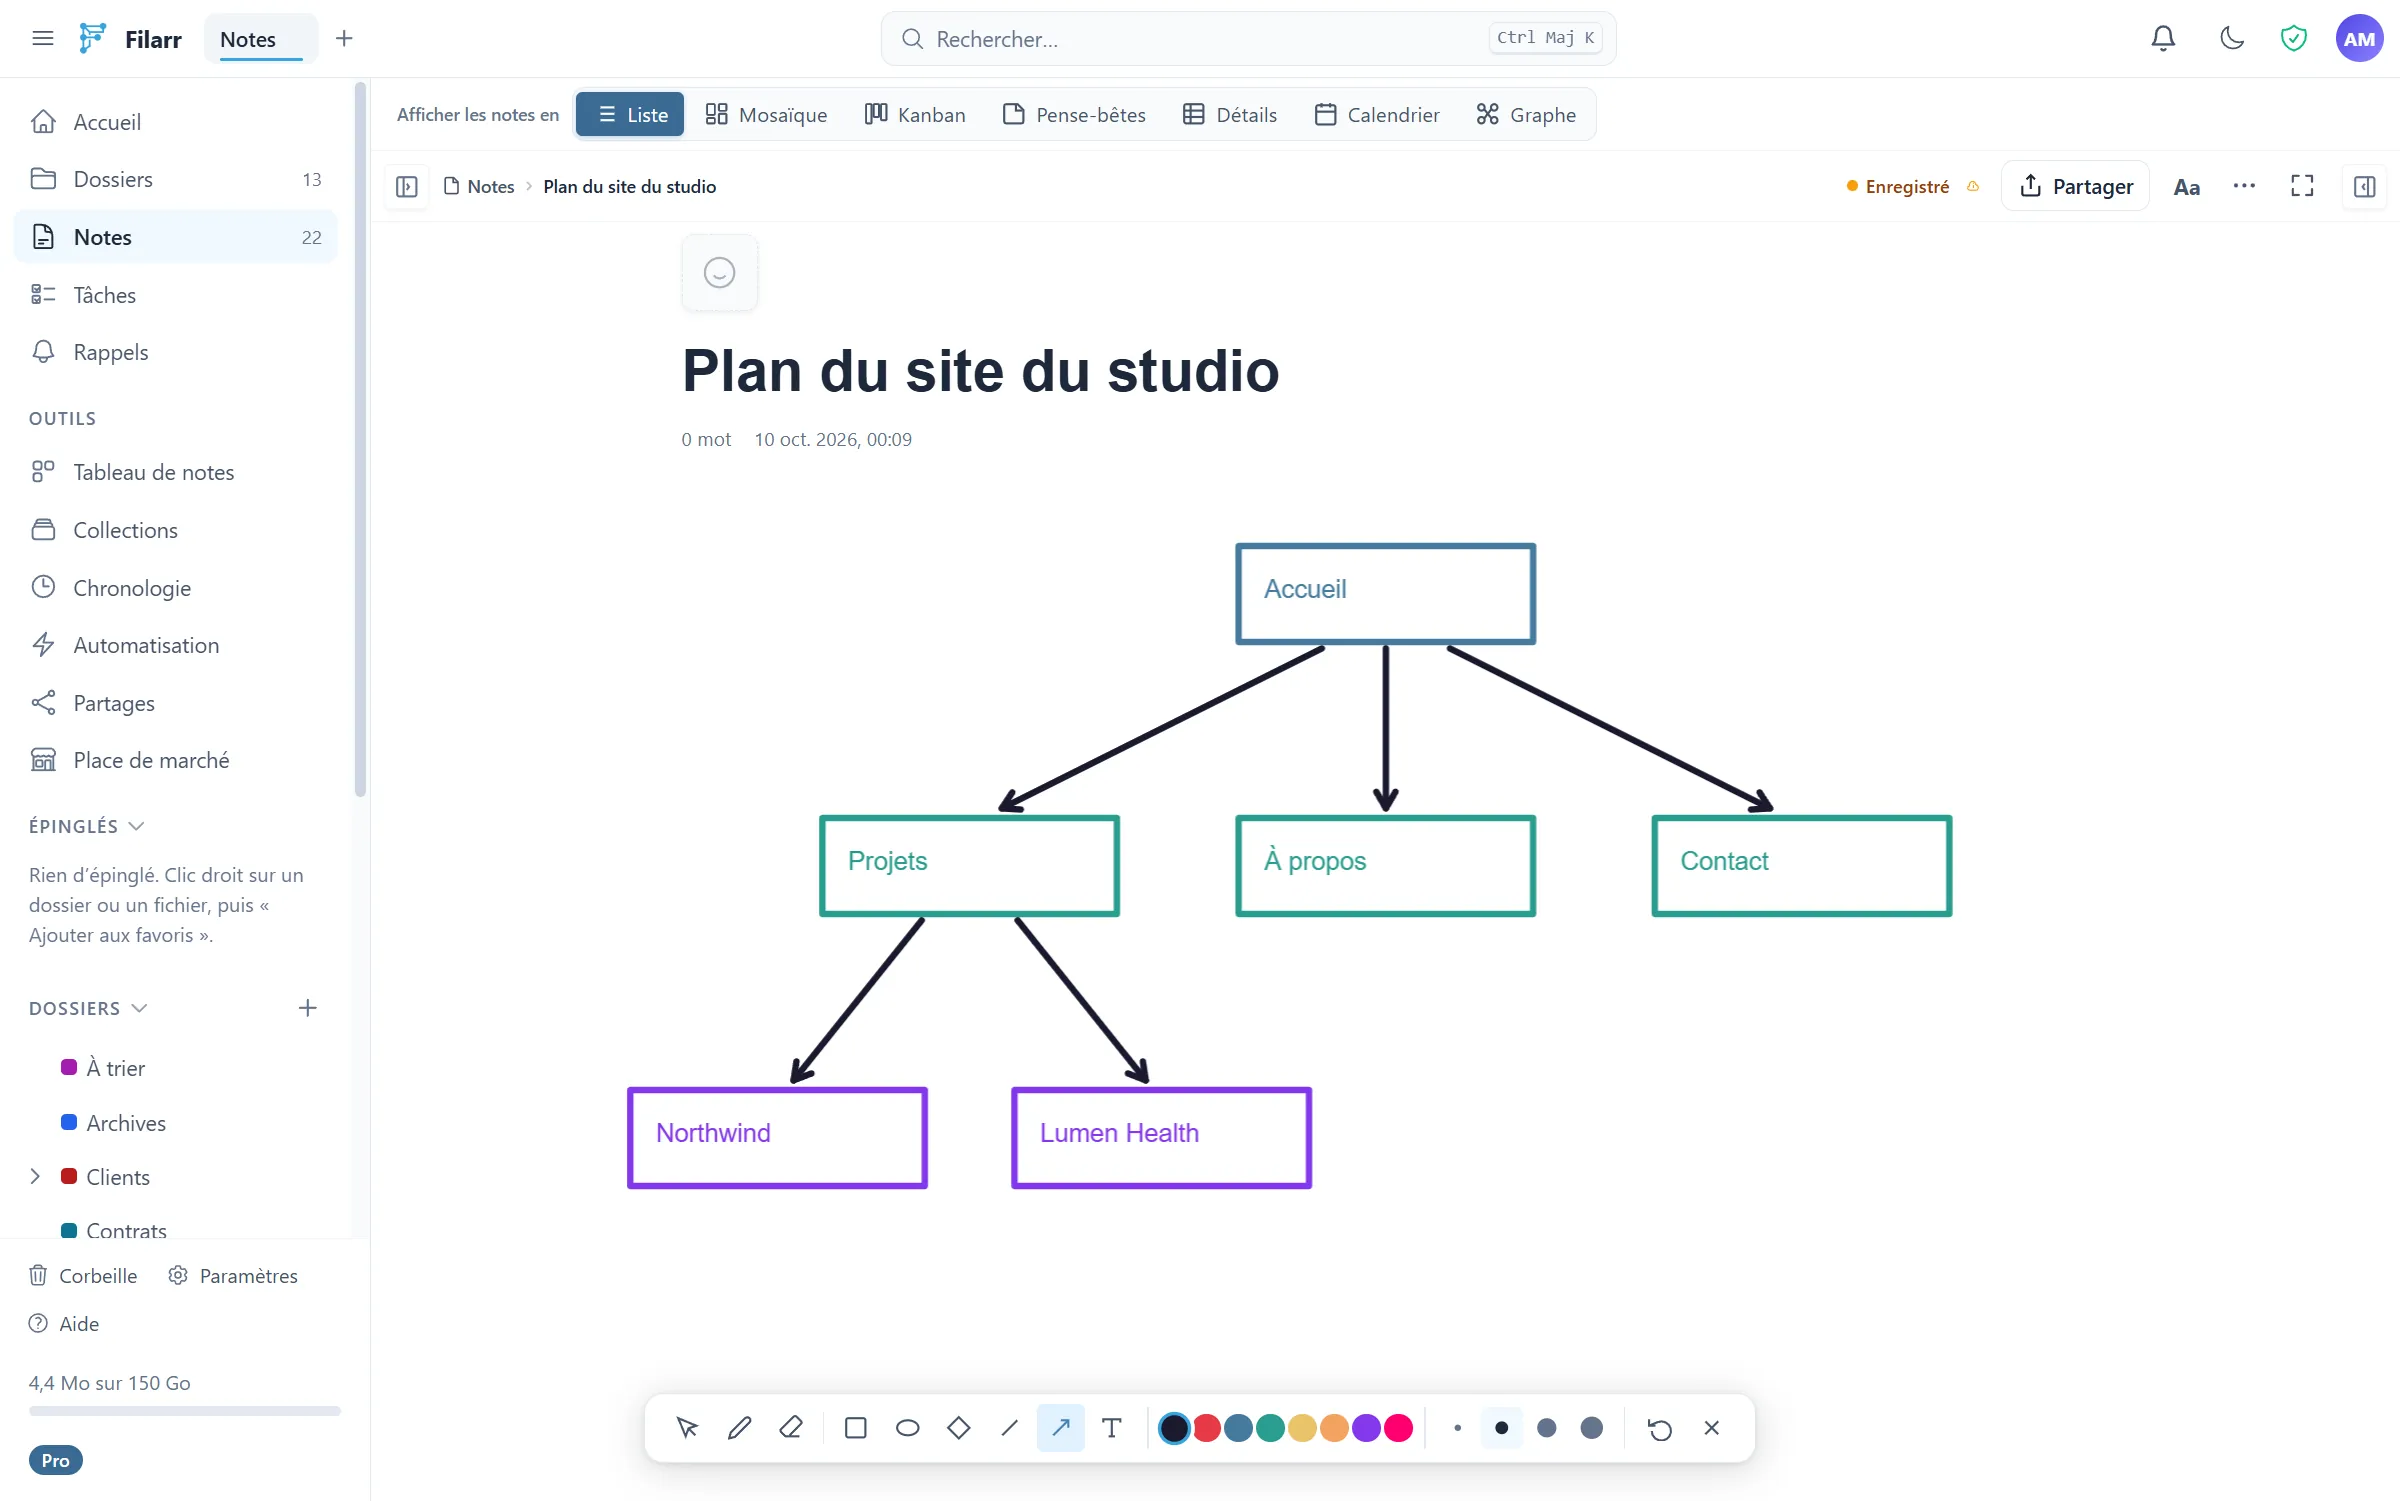This screenshot has height=1501, width=2400.
Task: Select the ellipse shape tool
Action: pyautogui.click(x=907, y=1428)
